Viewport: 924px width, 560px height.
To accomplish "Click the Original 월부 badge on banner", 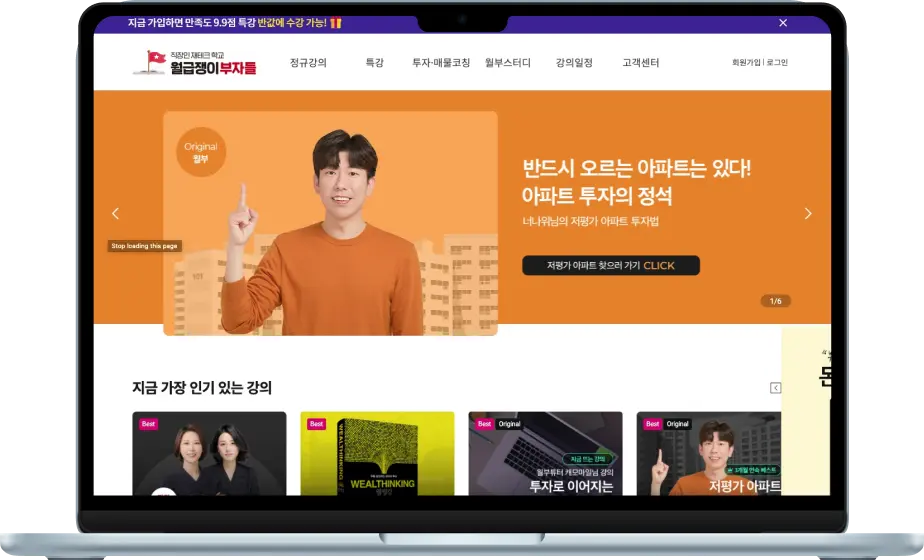I will point(201,152).
